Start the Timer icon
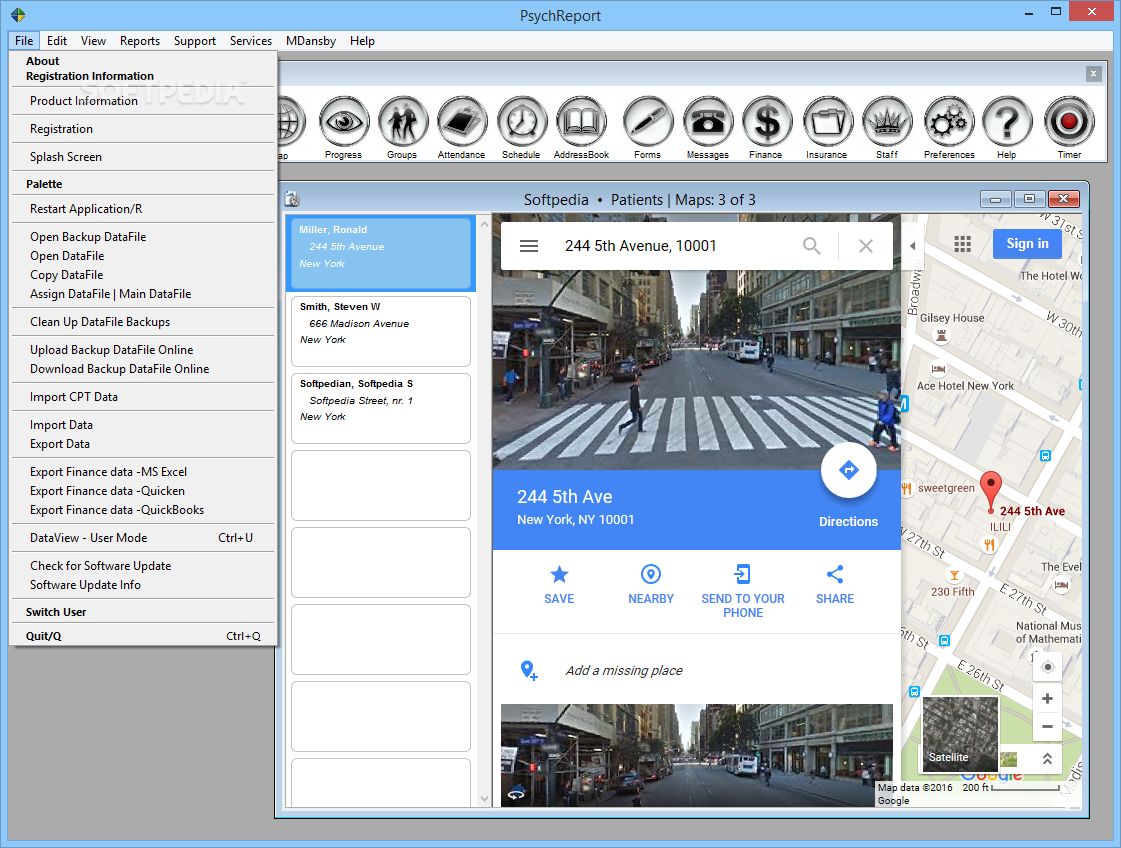This screenshot has height=848, width=1121. click(1069, 123)
